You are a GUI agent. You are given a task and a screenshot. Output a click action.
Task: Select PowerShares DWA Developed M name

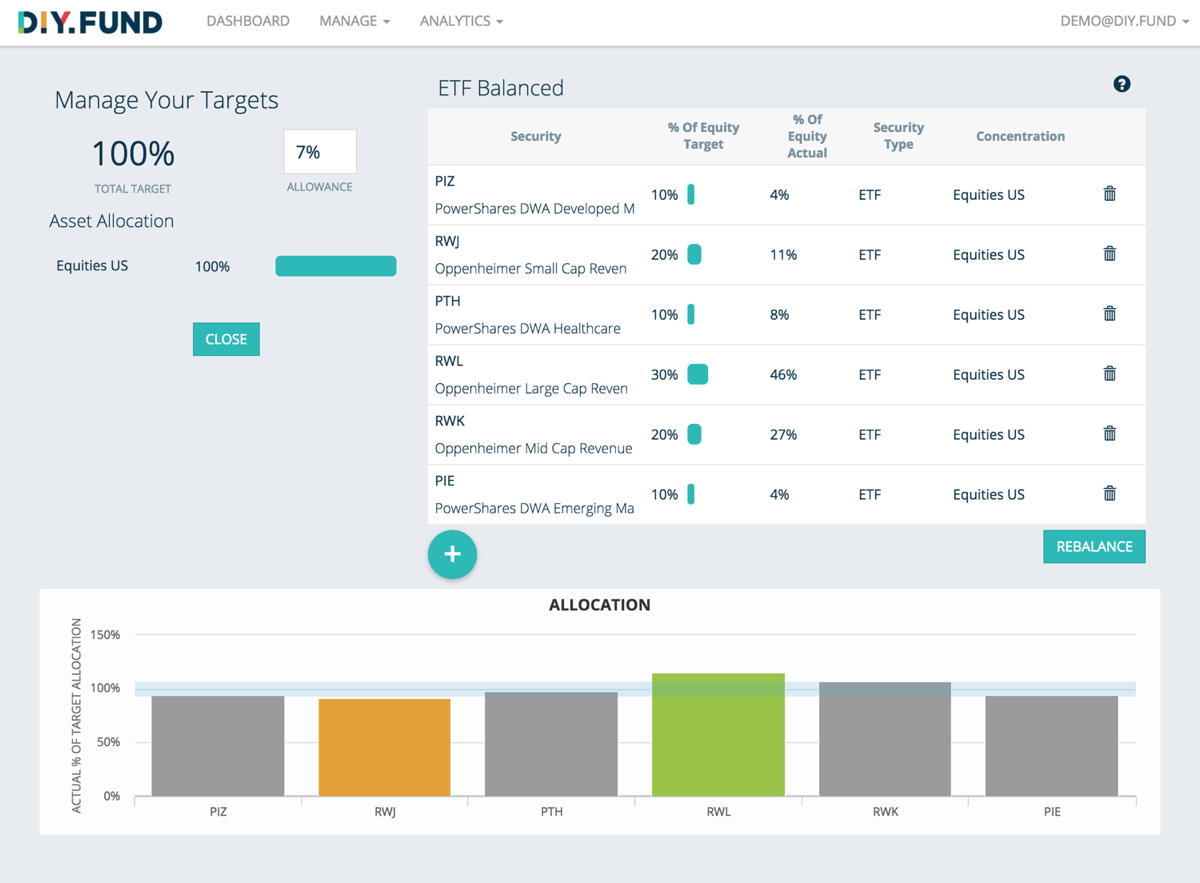tap(535, 209)
